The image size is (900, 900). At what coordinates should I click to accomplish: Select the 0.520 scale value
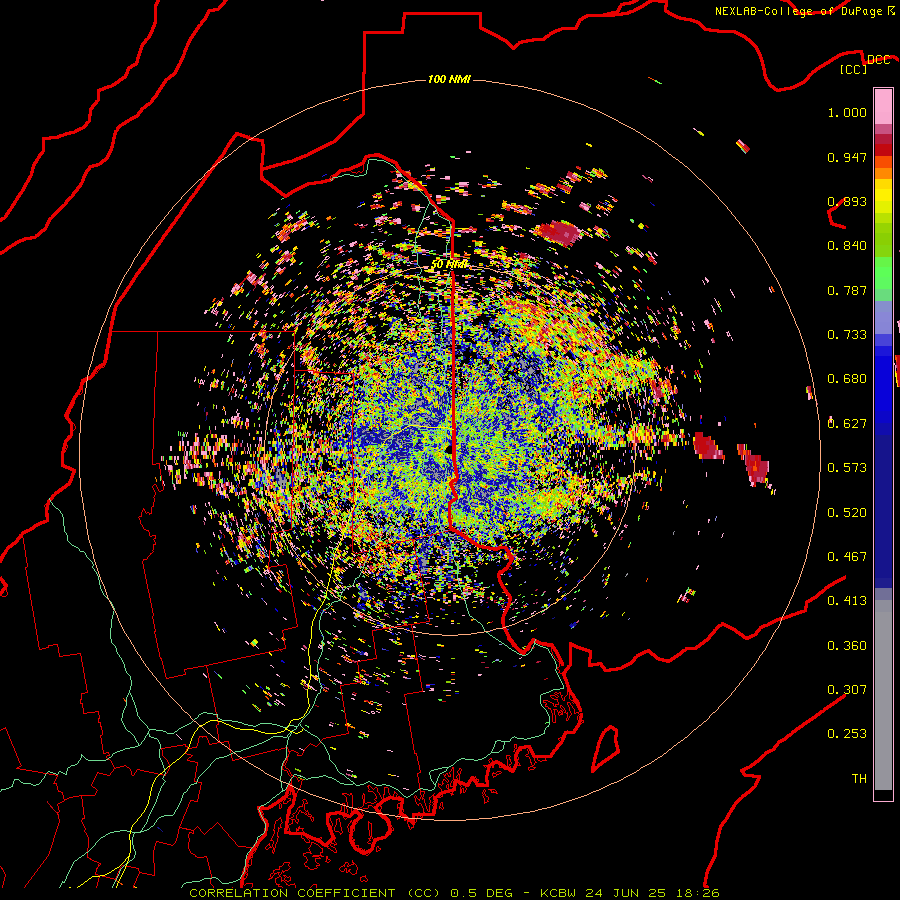tap(847, 513)
